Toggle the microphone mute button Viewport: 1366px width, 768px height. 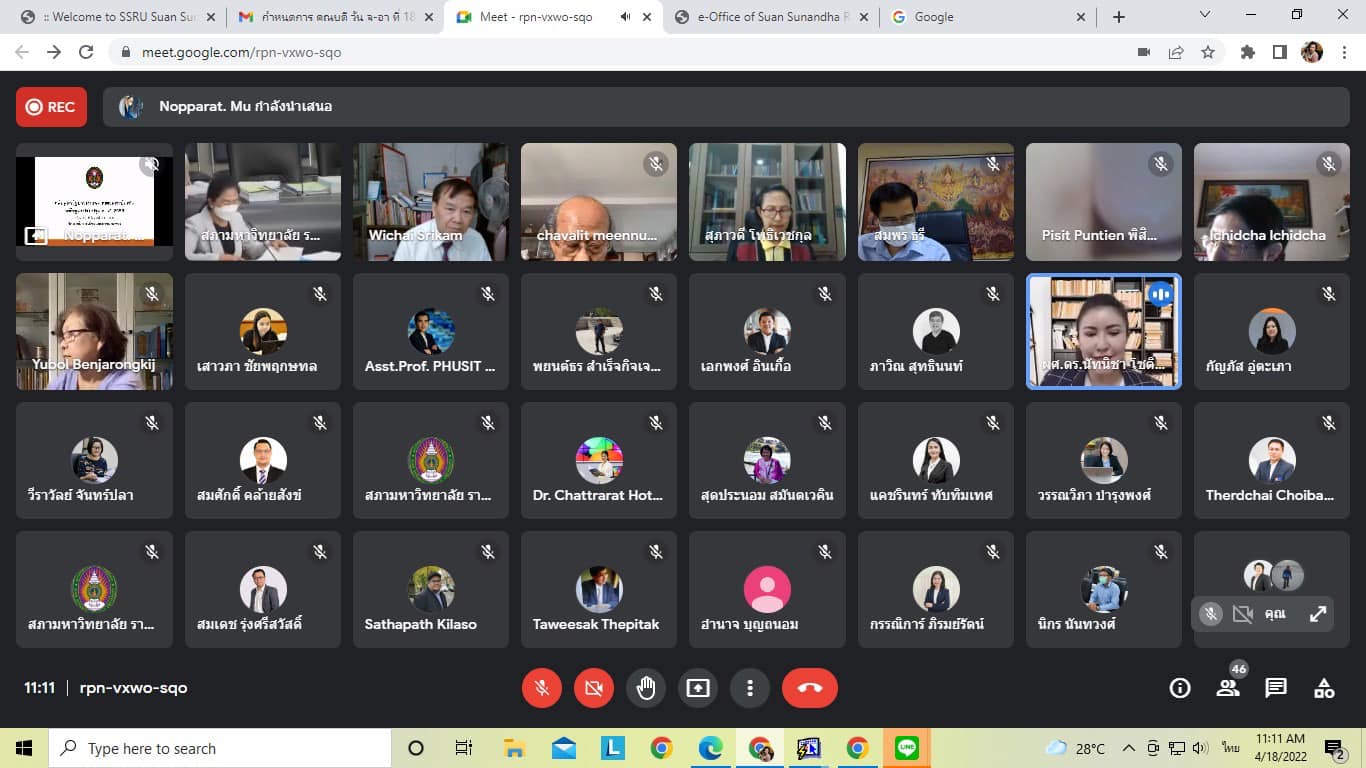[x=542, y=688]
